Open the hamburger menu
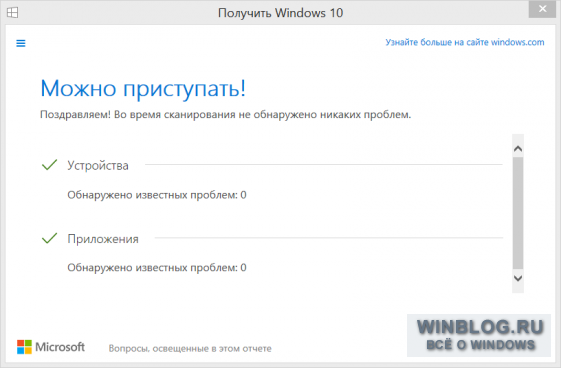The height and width of the screenshot is (368, 561). click(21, 43)
